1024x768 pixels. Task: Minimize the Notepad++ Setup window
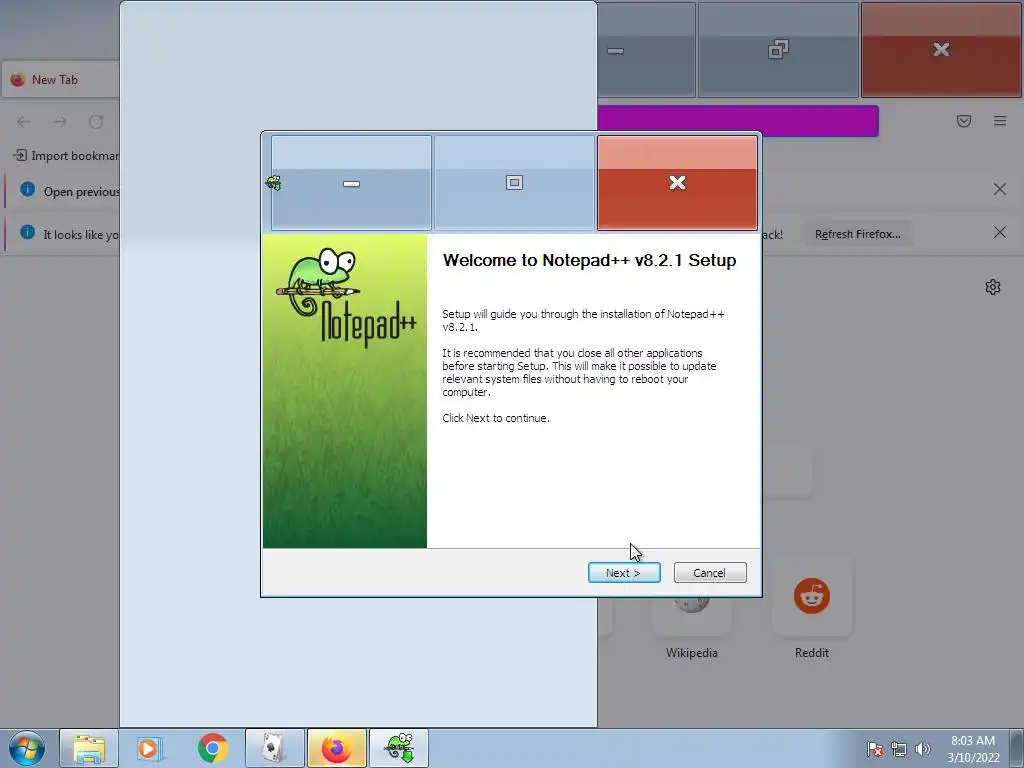coord(351,183)
